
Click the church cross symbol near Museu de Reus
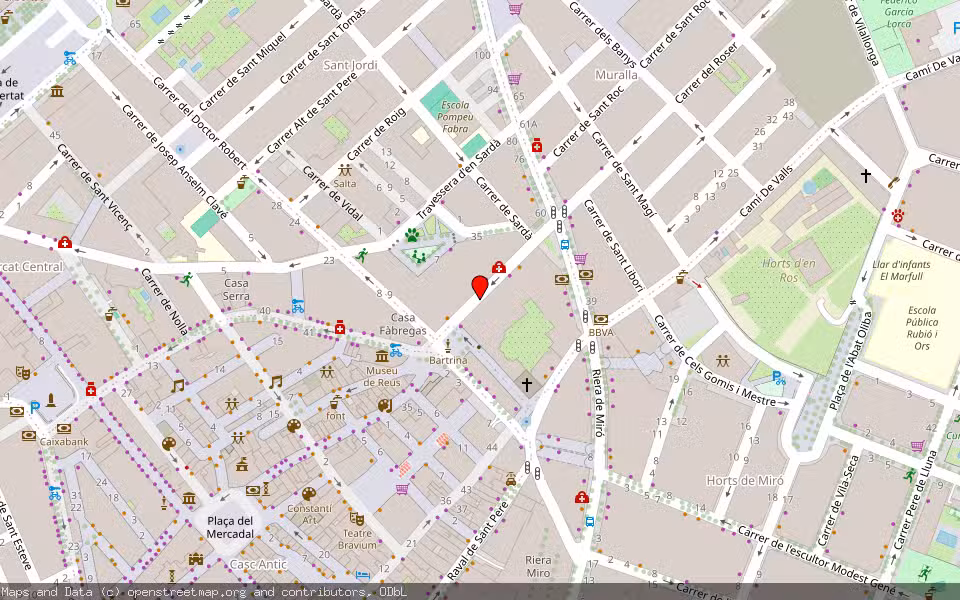[526, 384]
